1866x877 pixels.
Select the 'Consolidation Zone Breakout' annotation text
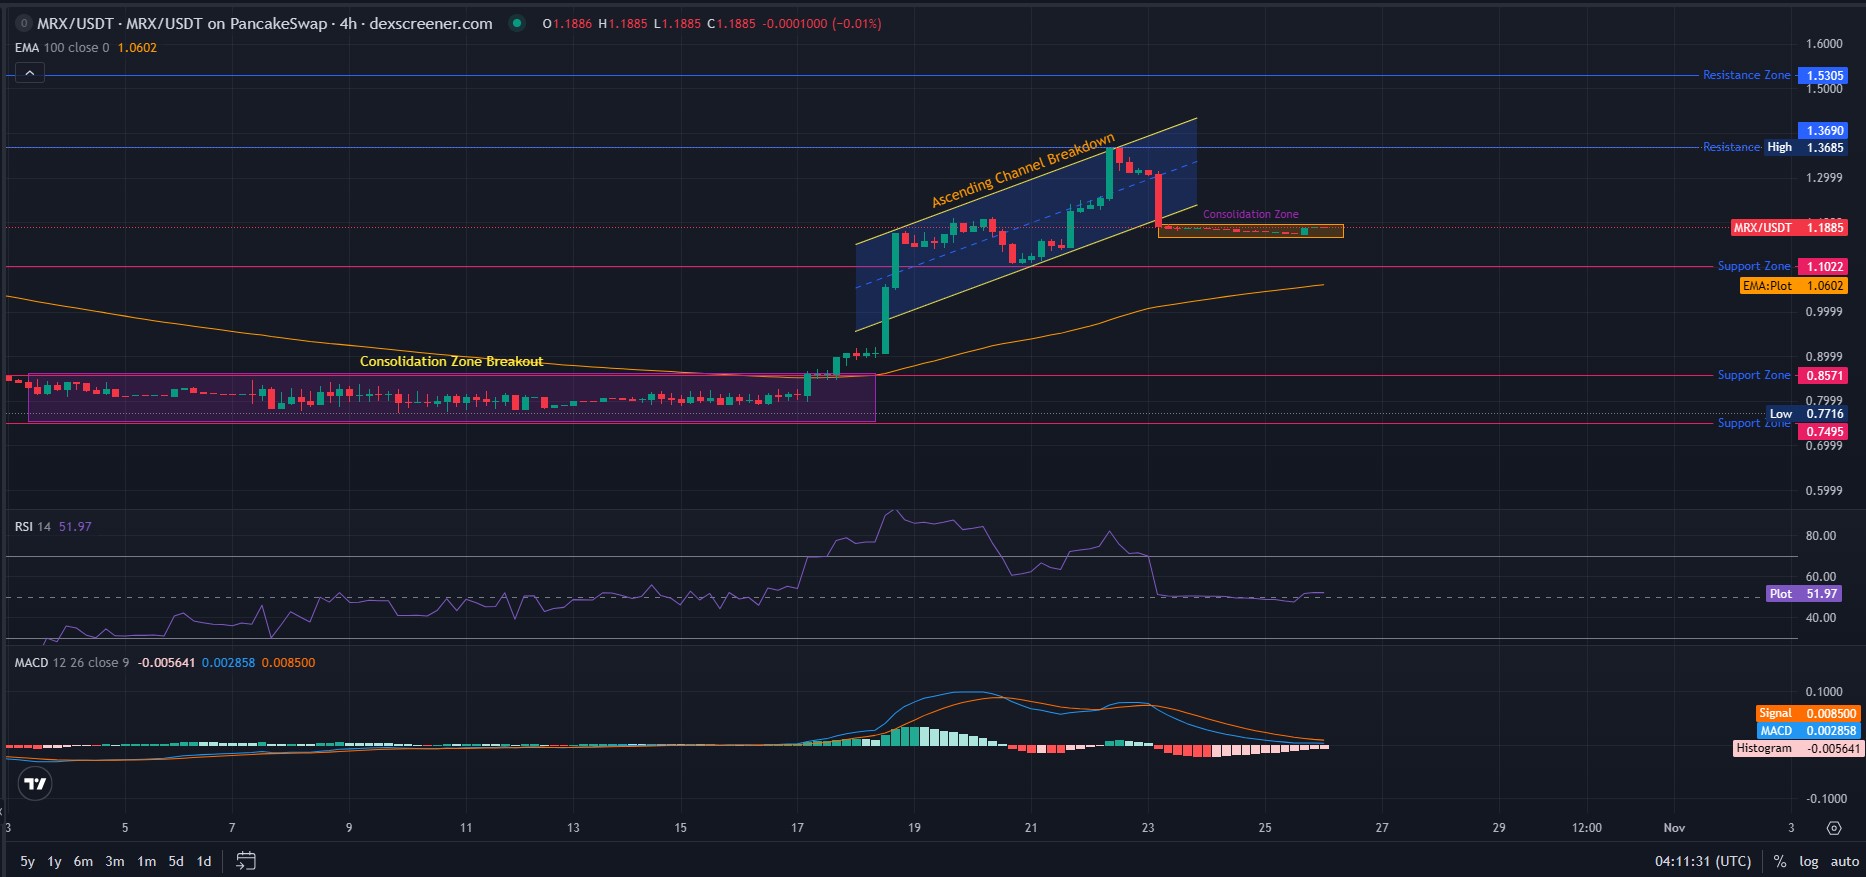451,361
